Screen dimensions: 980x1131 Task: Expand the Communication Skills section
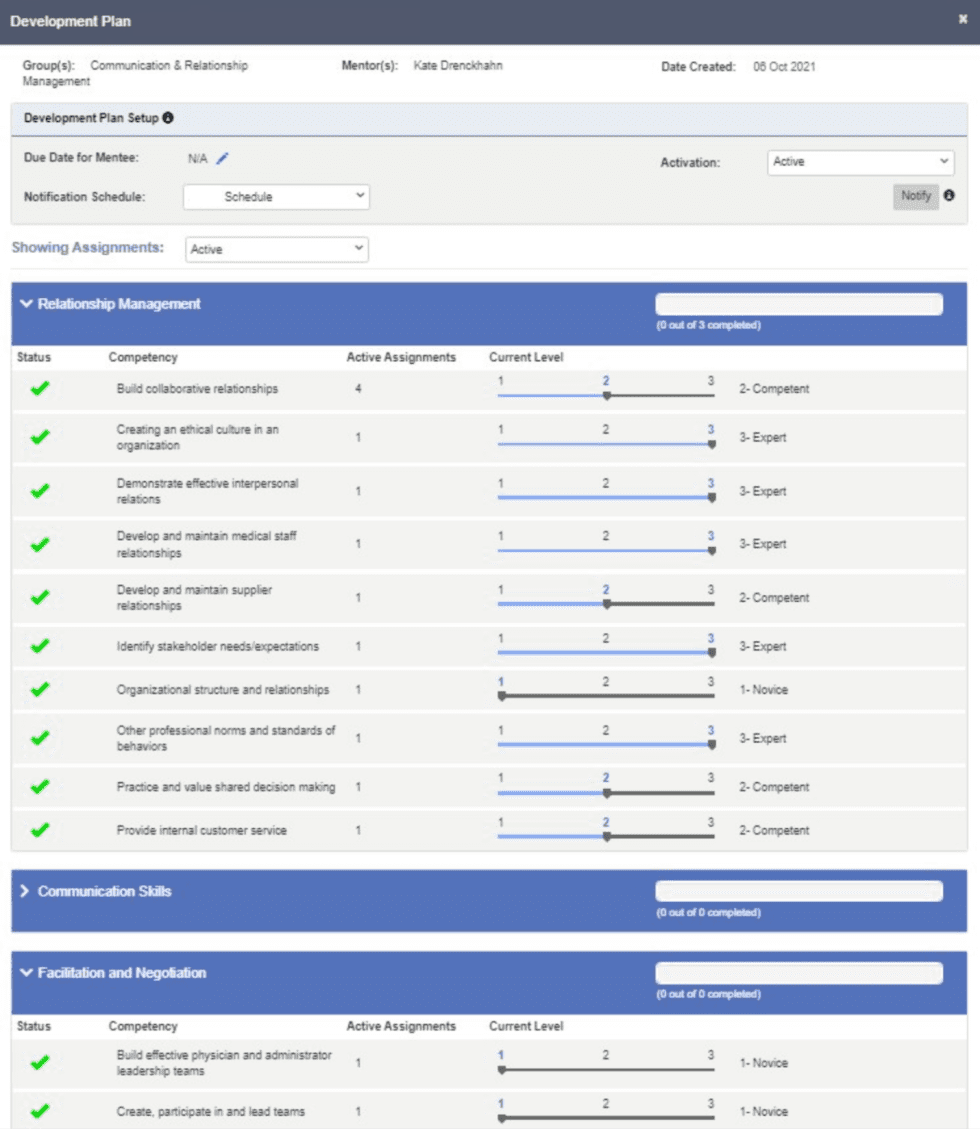pyautogui.click(x=26, y=891)
